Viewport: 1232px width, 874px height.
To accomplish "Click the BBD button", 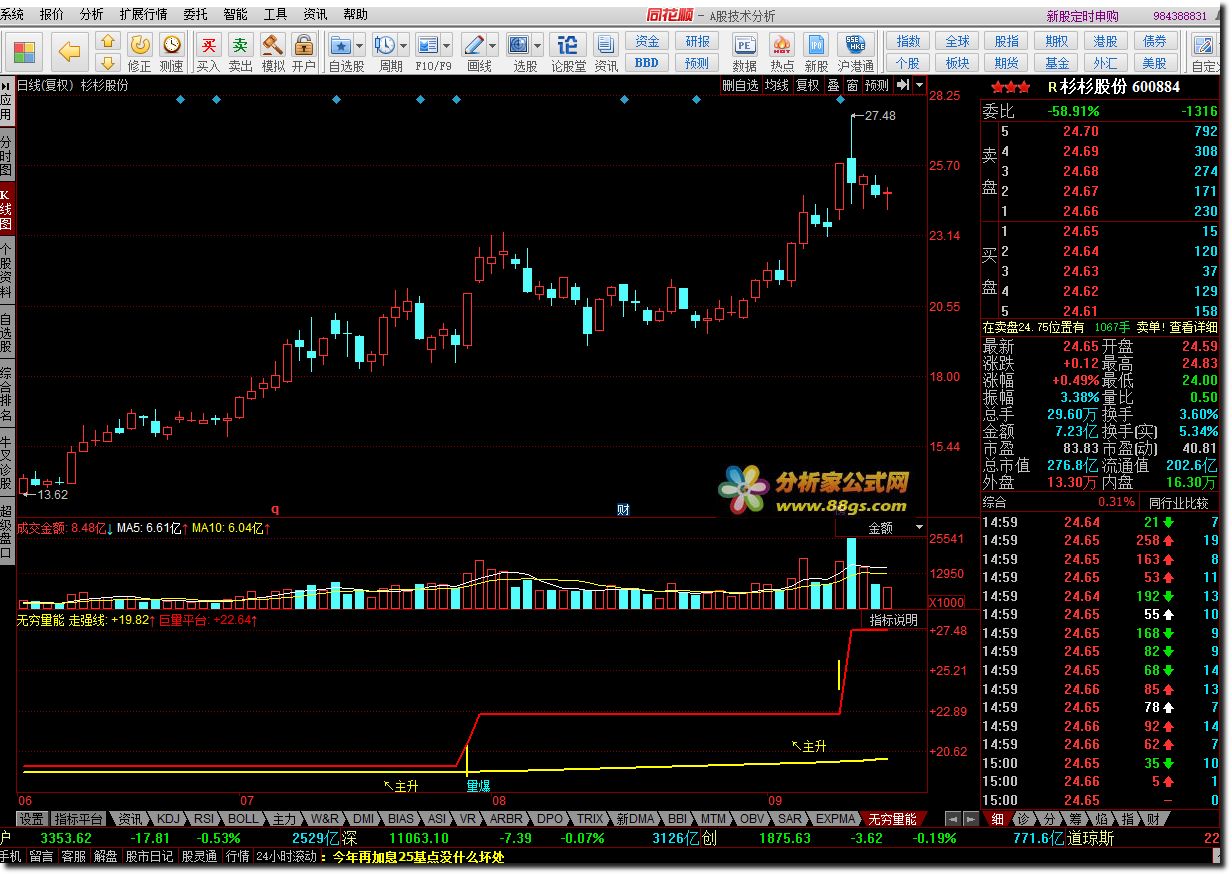I will point(647,62).
